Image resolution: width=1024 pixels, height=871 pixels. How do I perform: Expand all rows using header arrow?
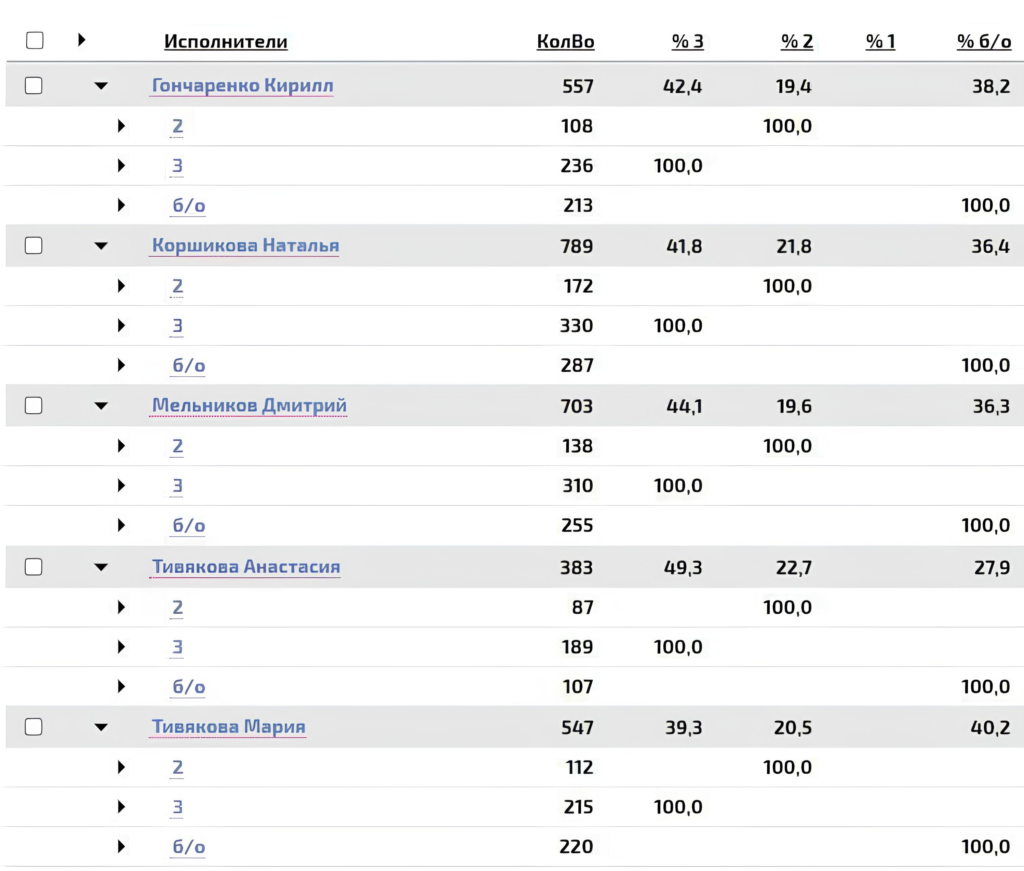point(81,40)
